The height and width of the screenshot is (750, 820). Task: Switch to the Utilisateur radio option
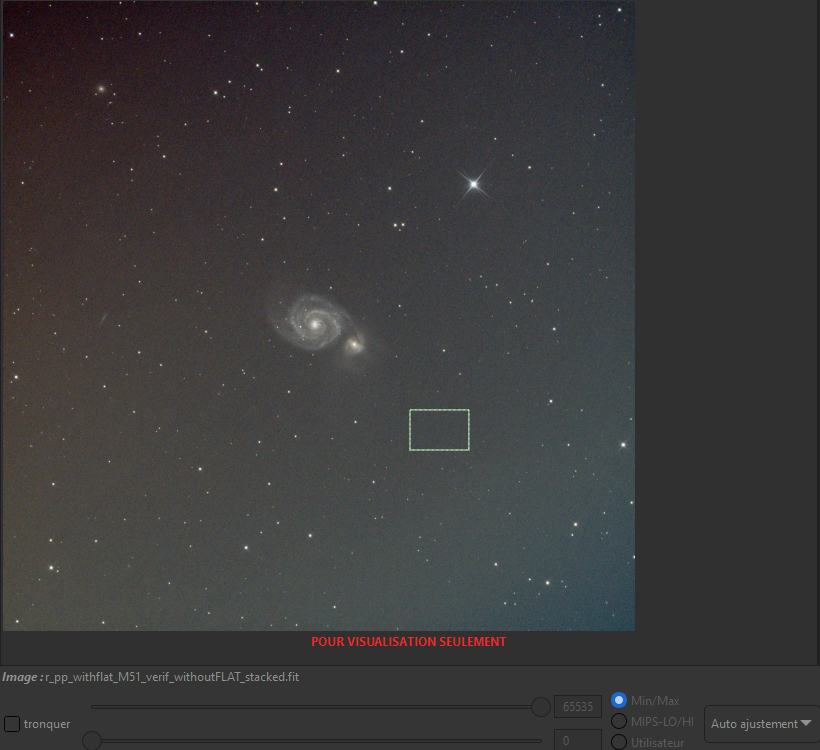click(x=619, y=742)
